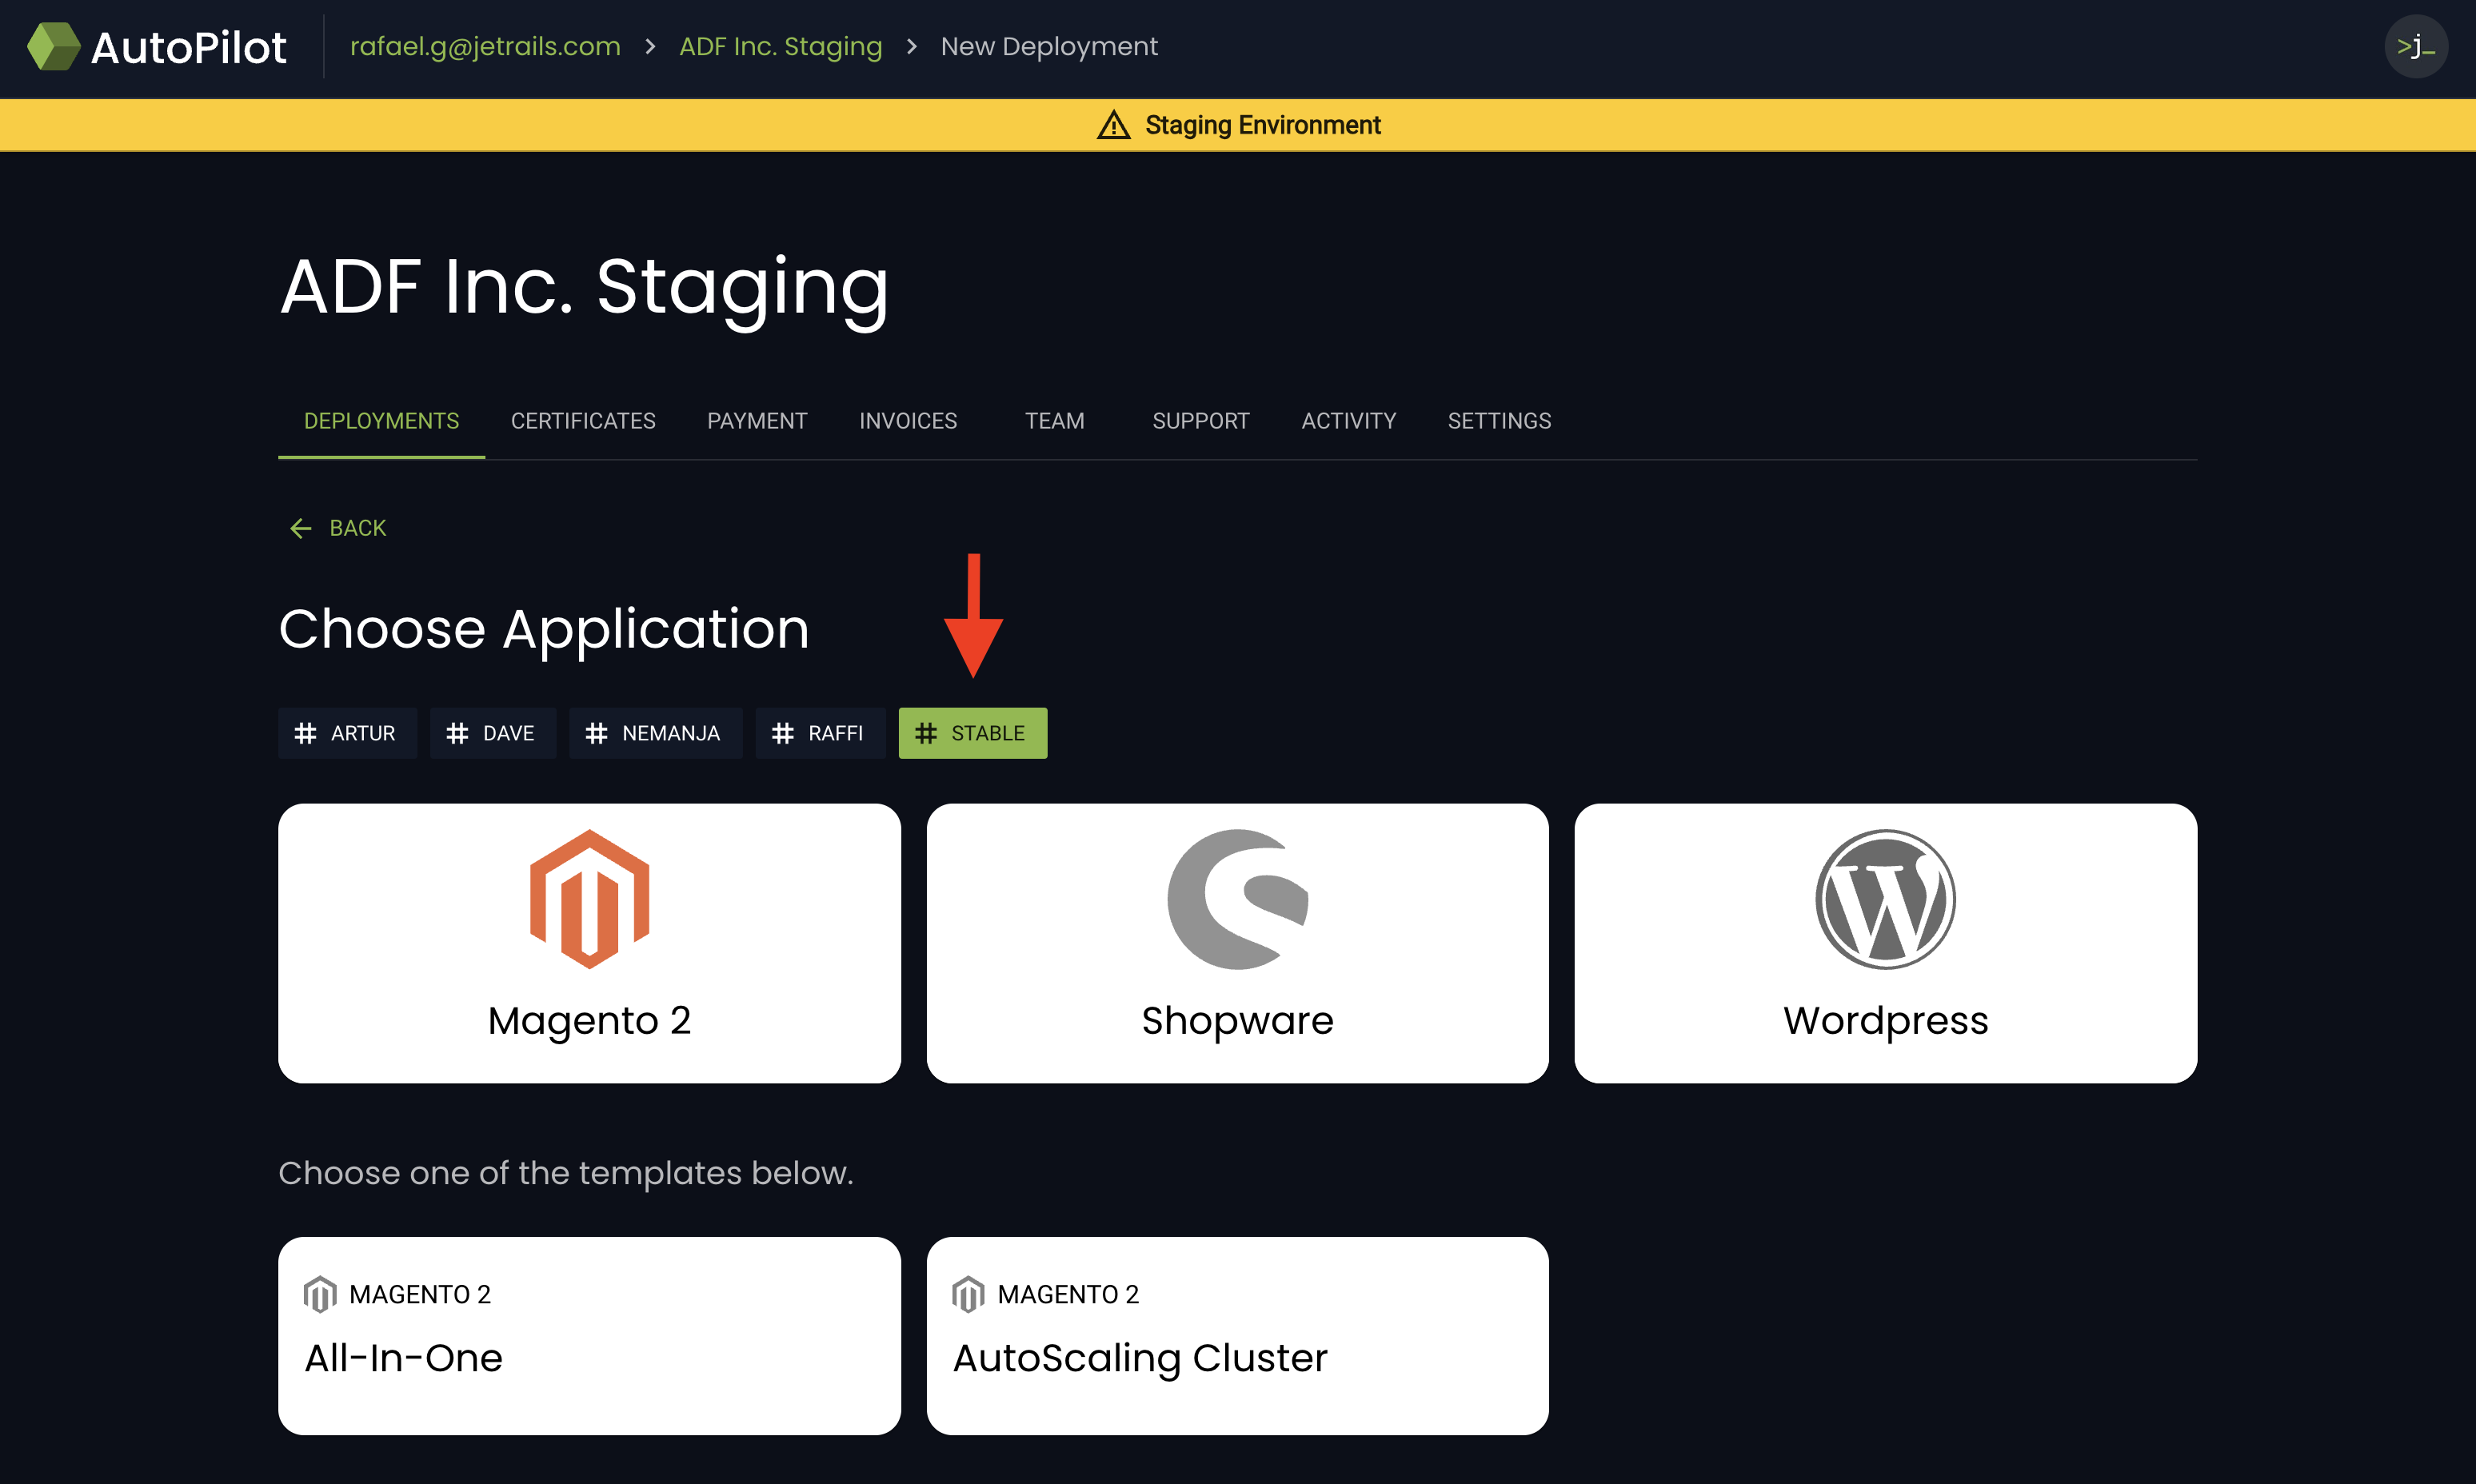Screen dimensions: 2476x1484
Task: Toggle the STABLE tag filter
Action: [x=972, y=733]
